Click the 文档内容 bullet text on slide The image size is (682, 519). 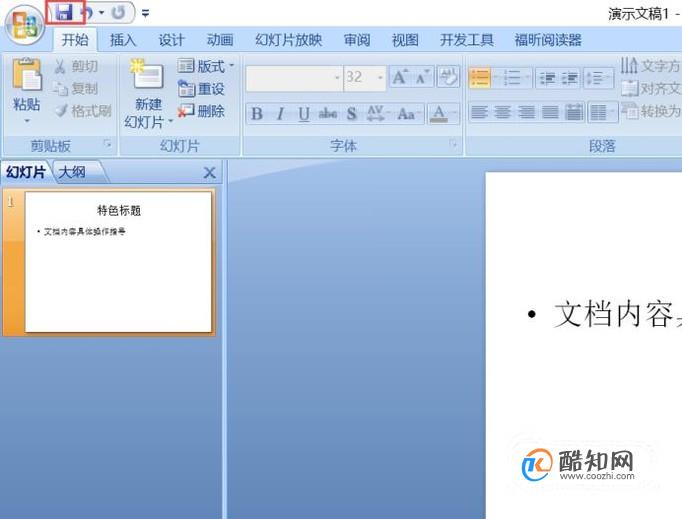[617, 314]
